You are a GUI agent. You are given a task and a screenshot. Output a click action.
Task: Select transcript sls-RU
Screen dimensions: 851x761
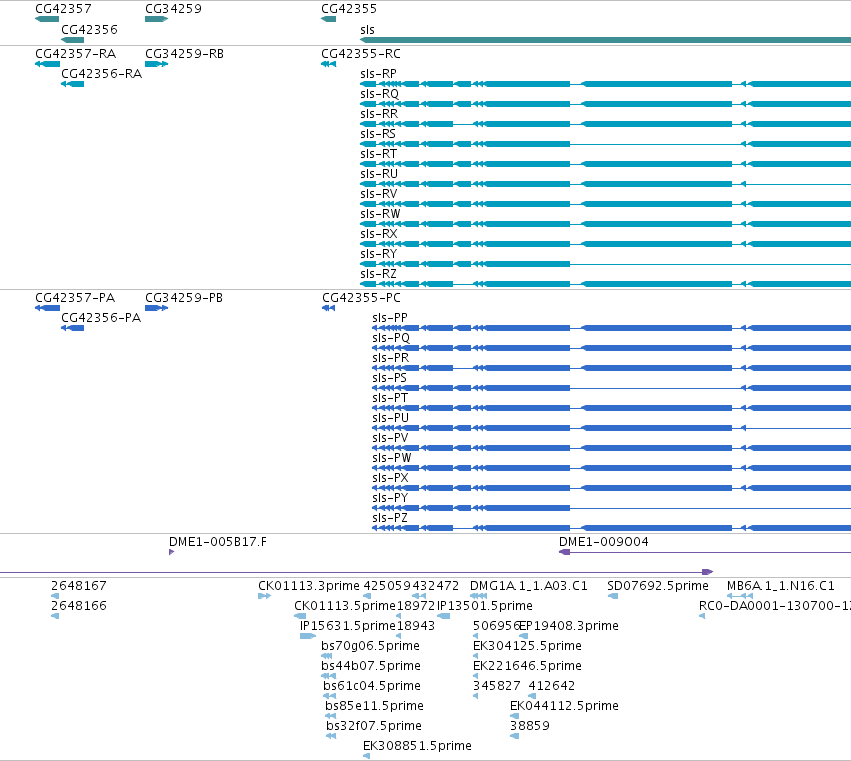(x=379, y=174)
